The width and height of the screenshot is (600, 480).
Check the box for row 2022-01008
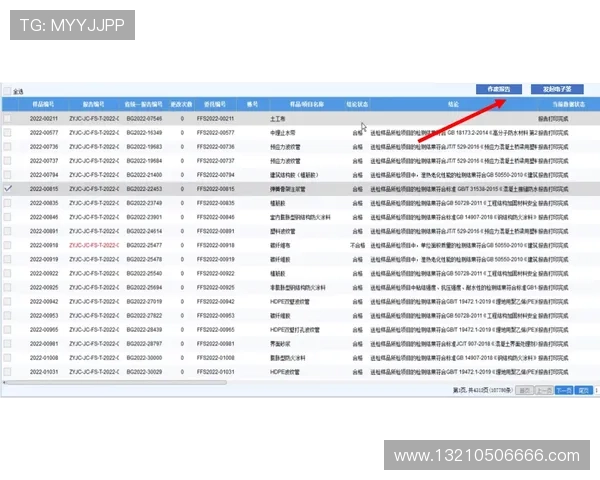point(7,358)
